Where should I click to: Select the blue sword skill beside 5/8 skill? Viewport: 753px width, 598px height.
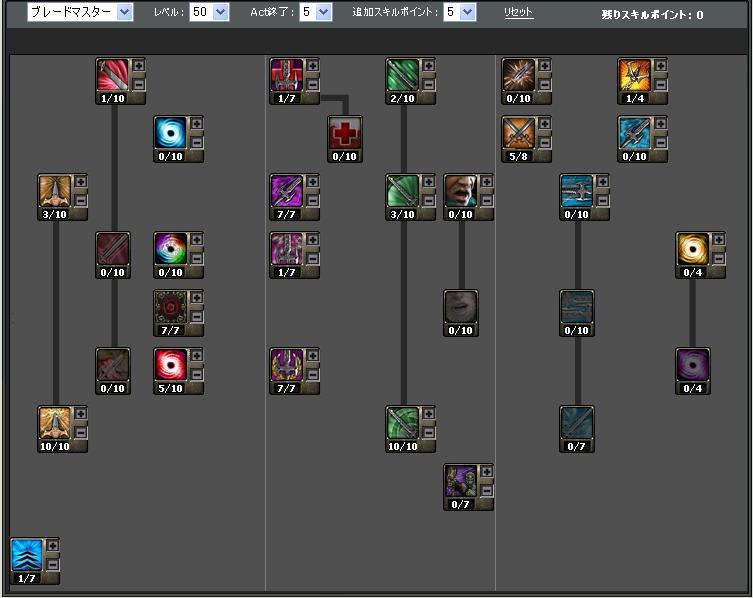point(635,133)
